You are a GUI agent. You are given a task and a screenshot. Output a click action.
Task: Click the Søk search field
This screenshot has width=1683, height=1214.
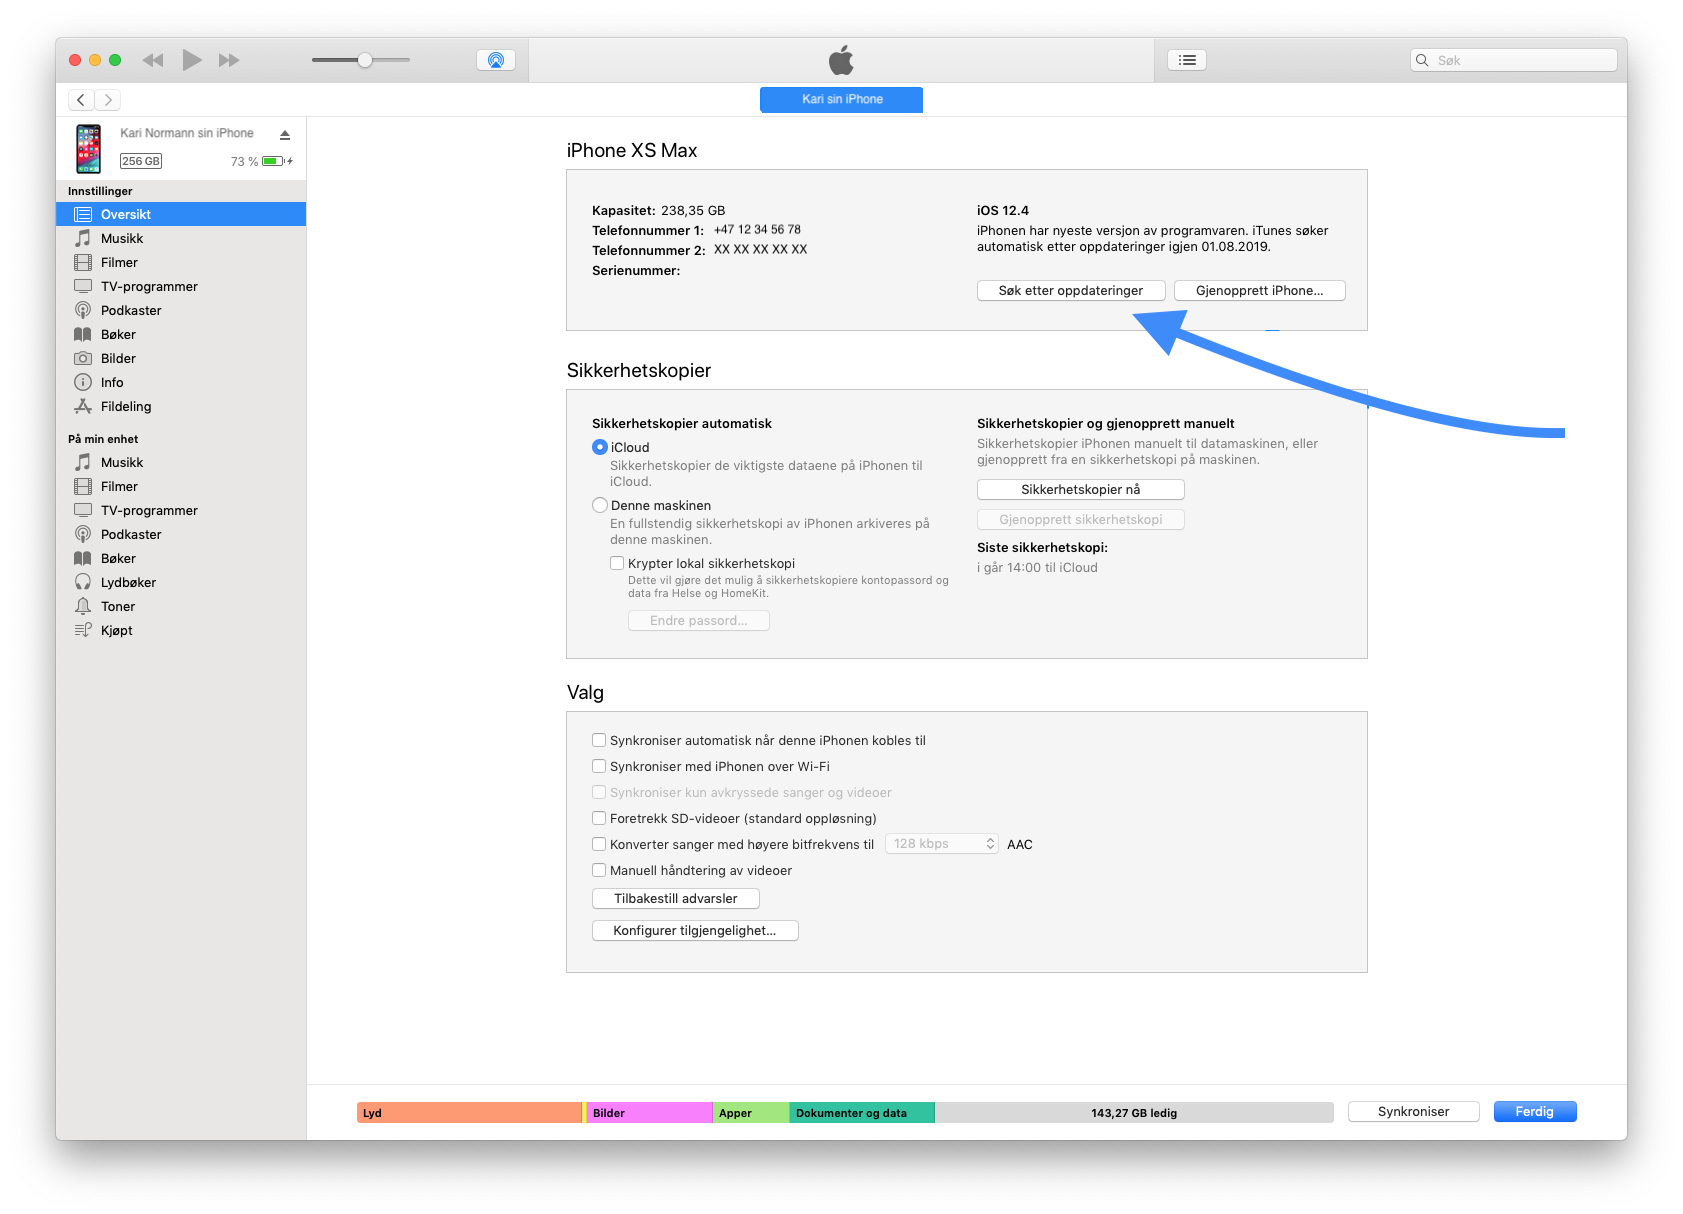1513,60
